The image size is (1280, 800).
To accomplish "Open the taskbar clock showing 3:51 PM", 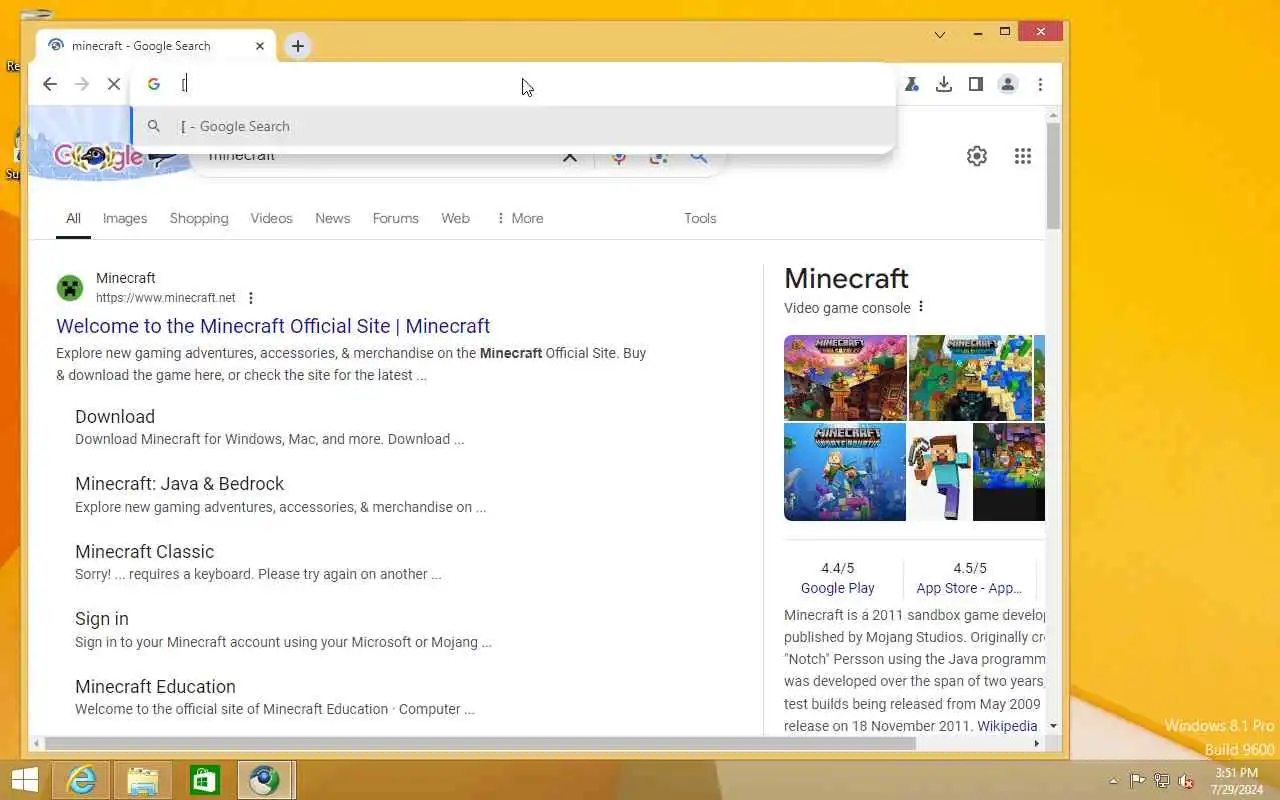I will point(1237,780).
